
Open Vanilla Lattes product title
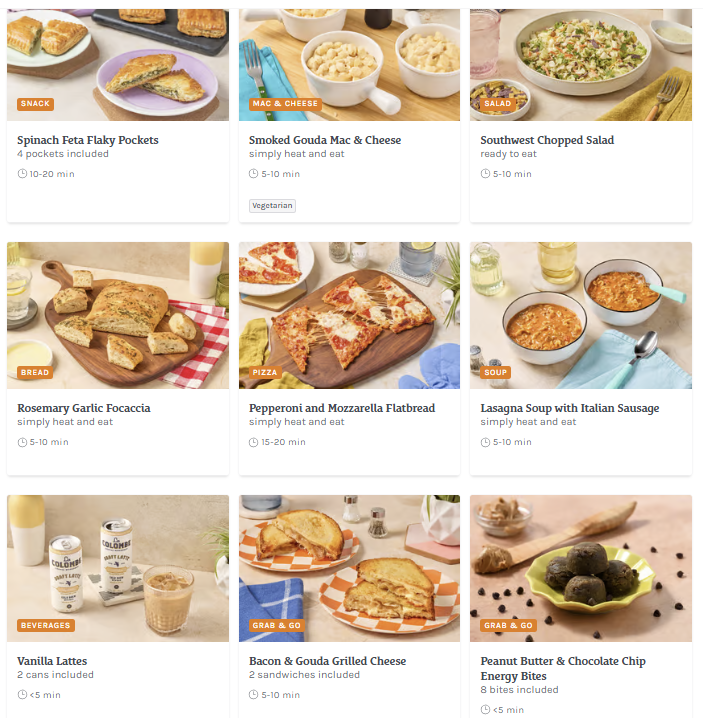click(x=52, y=661)
